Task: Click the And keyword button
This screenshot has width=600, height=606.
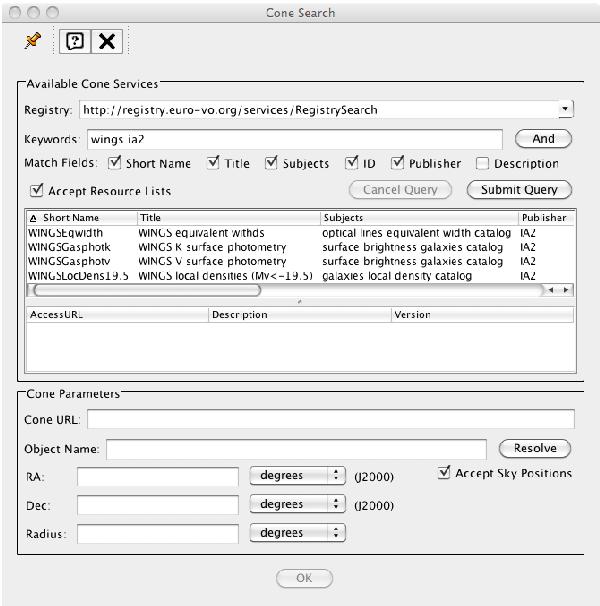Action: [543, 139]
